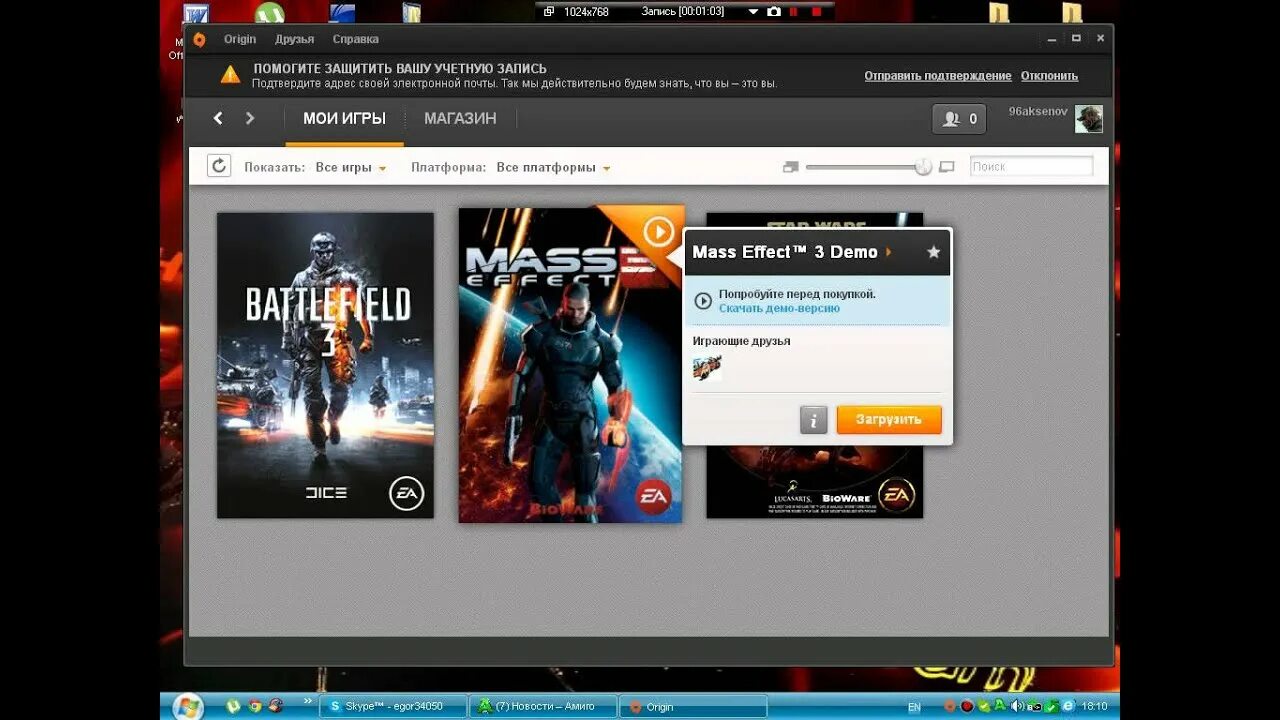
Task: Switch to the МОИ ИГРЫ tab
Action: [x=344, y=118]
